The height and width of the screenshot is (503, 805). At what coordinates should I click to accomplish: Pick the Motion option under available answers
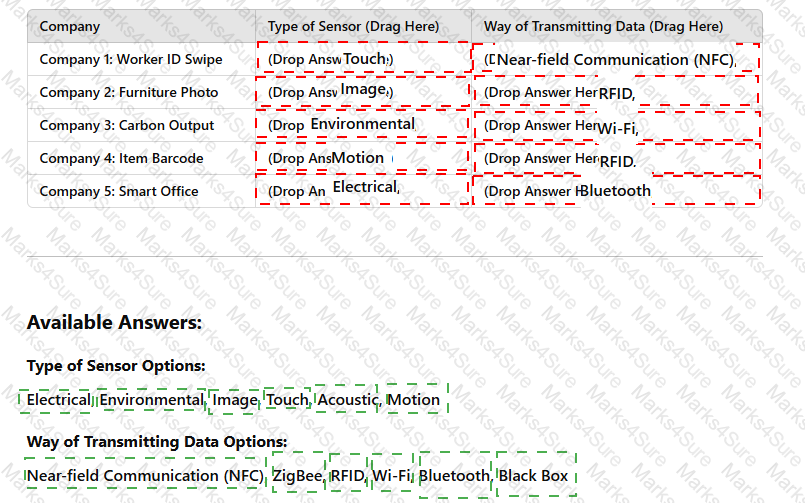click(x=415, y=399)
